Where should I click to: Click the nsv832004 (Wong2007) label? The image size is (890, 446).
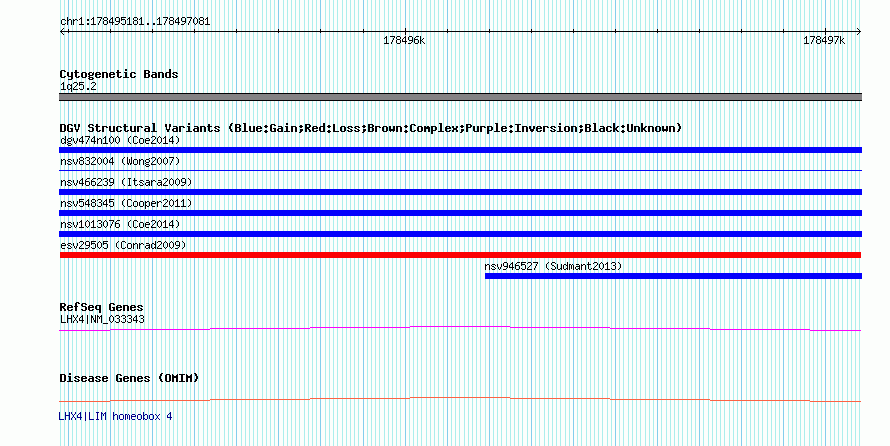120,161
